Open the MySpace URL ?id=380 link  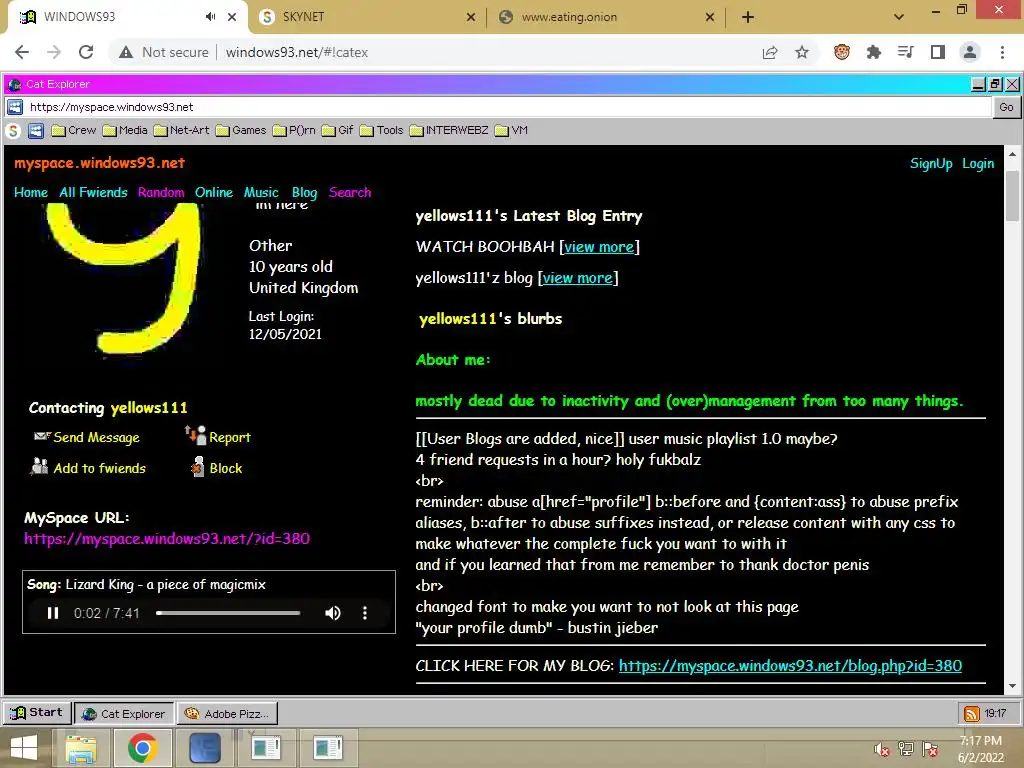[167, 539]
